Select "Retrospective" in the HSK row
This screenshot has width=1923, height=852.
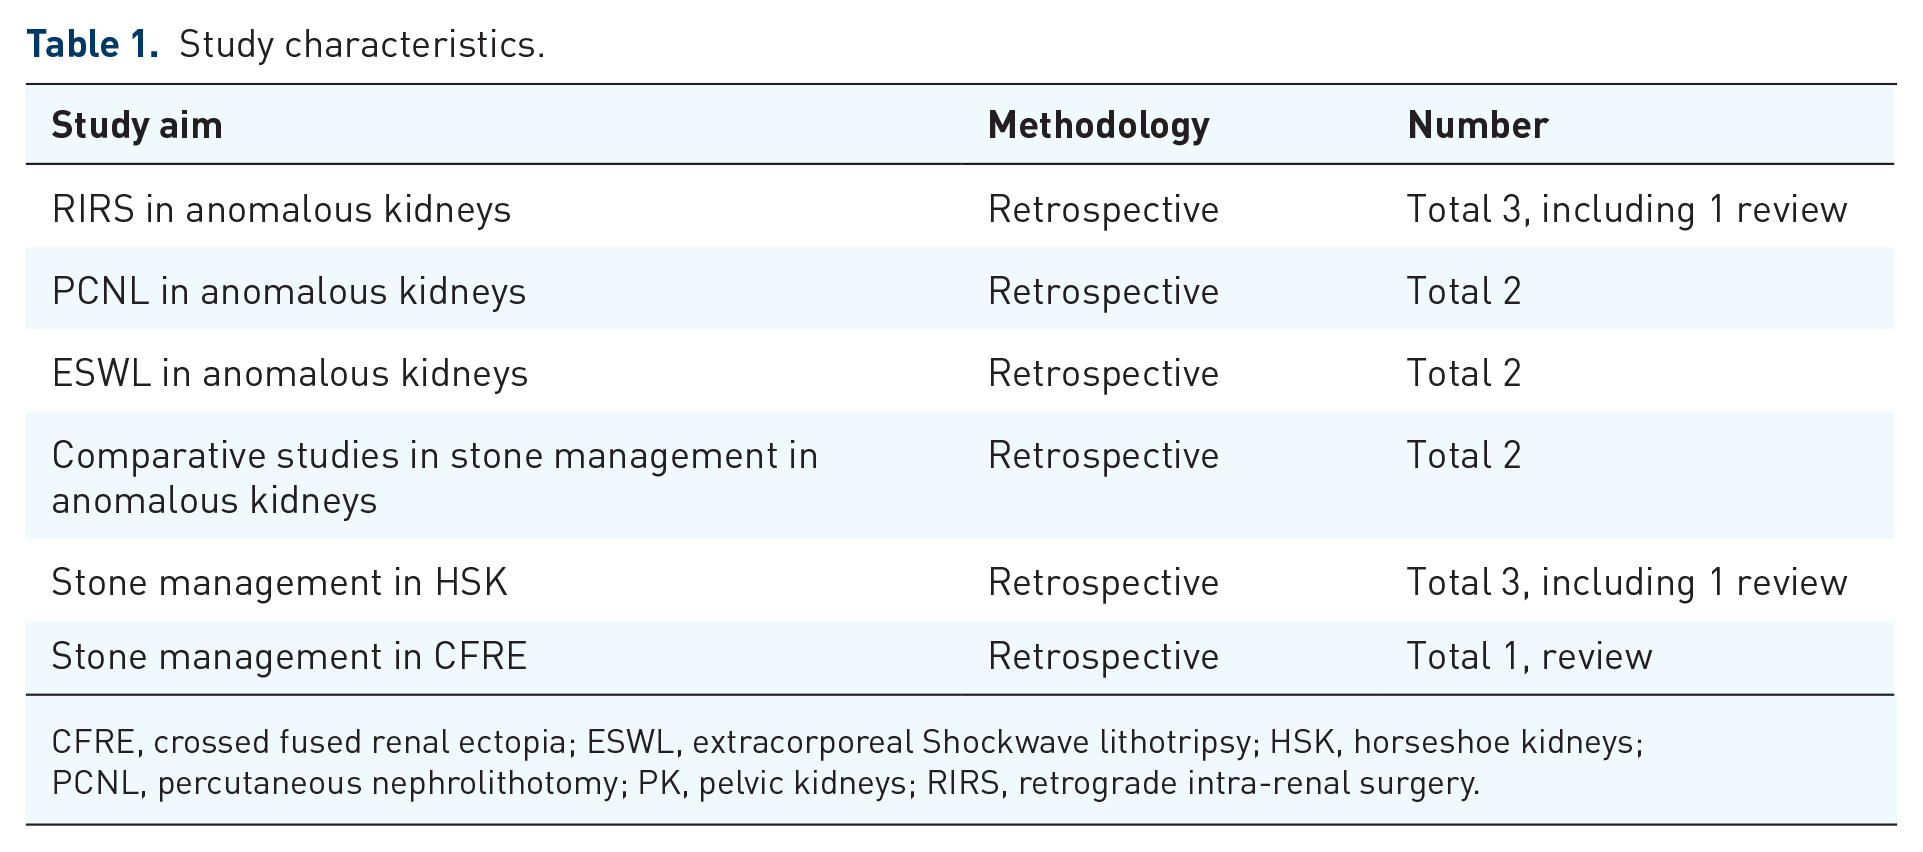click(x=1103, y=583)
